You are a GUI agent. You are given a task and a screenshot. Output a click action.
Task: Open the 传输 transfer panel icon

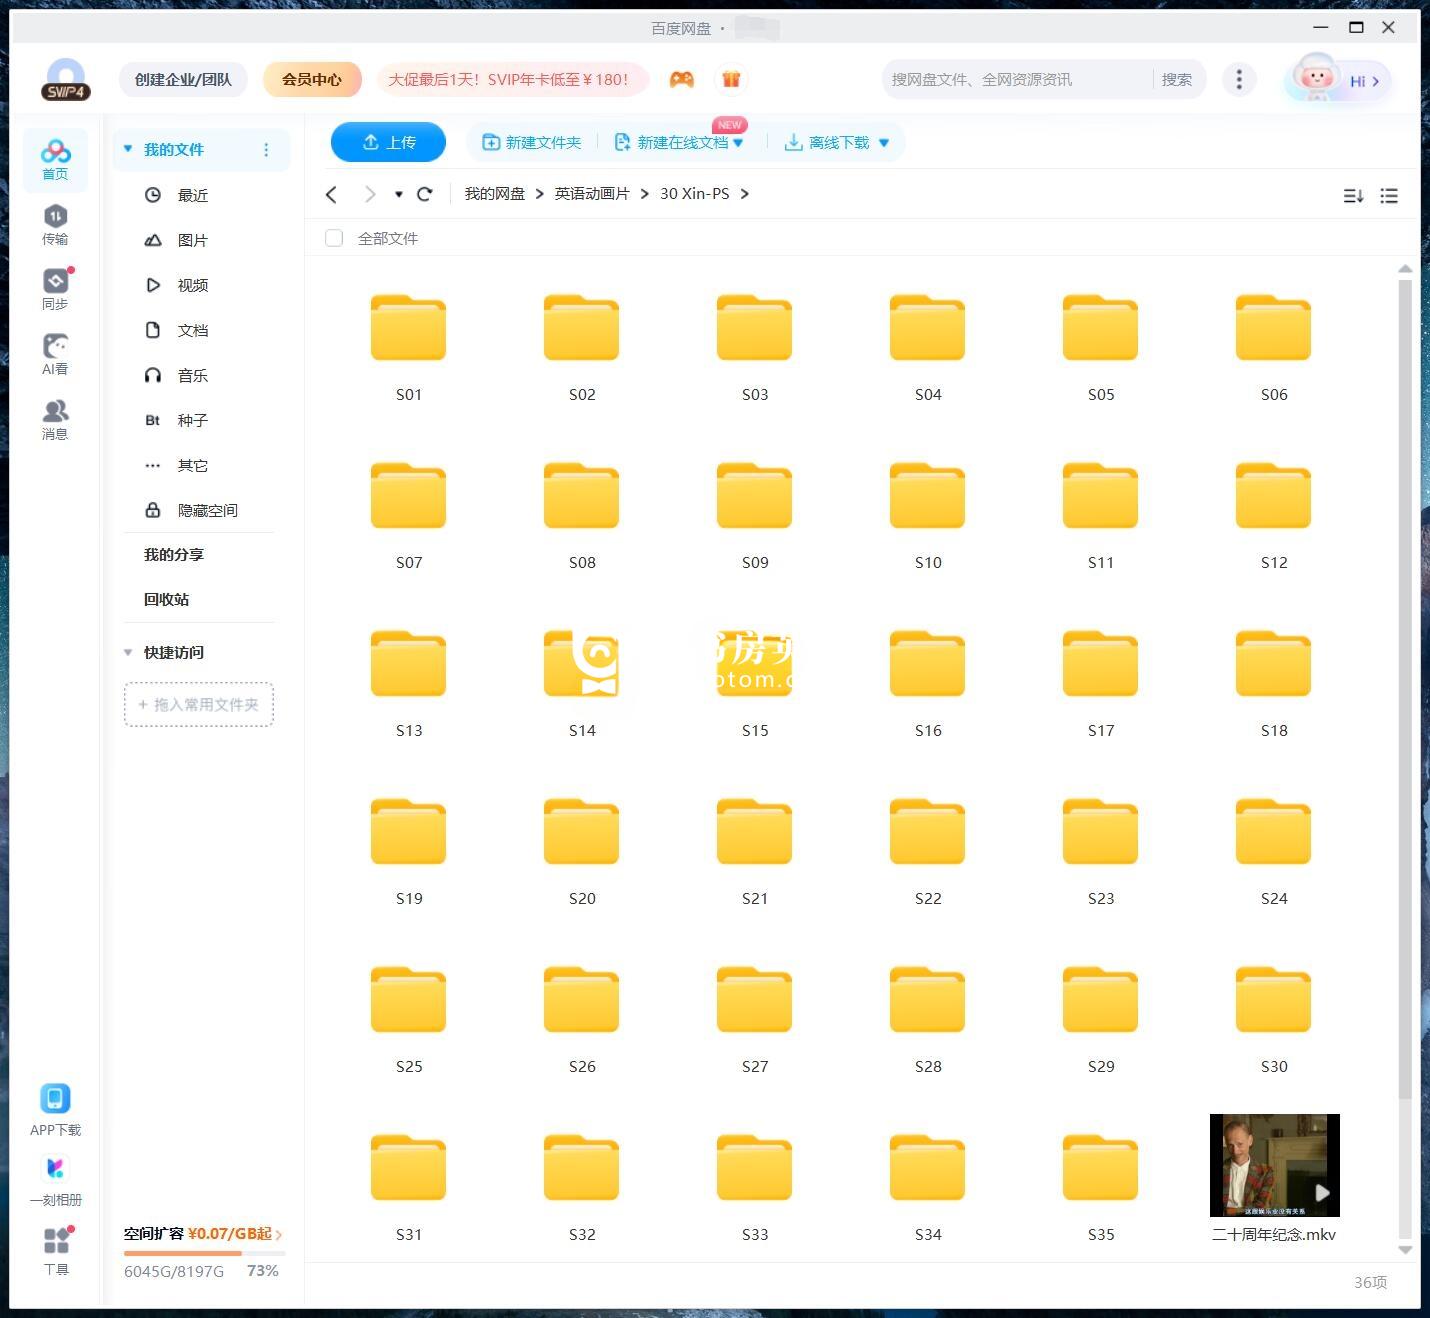[x=55, y=222]
